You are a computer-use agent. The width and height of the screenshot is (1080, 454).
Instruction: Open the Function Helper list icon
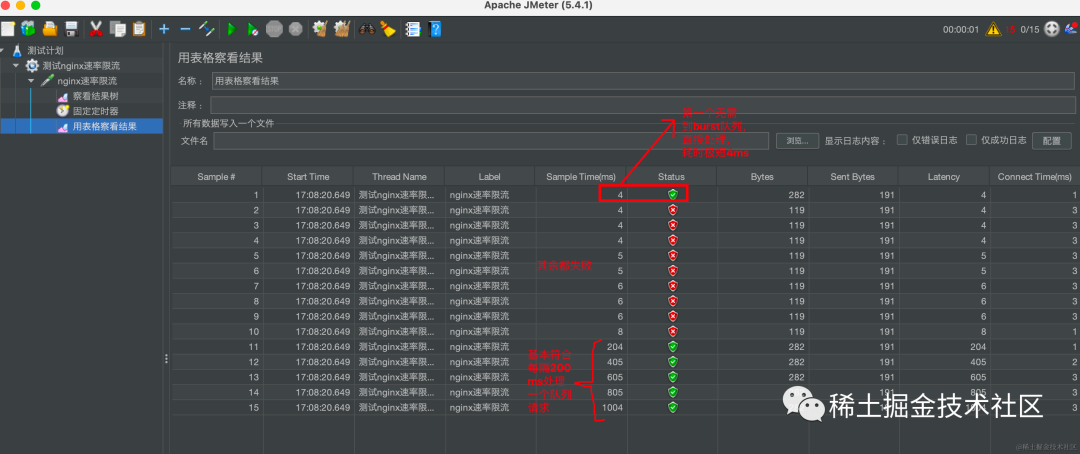pos(413,29)
